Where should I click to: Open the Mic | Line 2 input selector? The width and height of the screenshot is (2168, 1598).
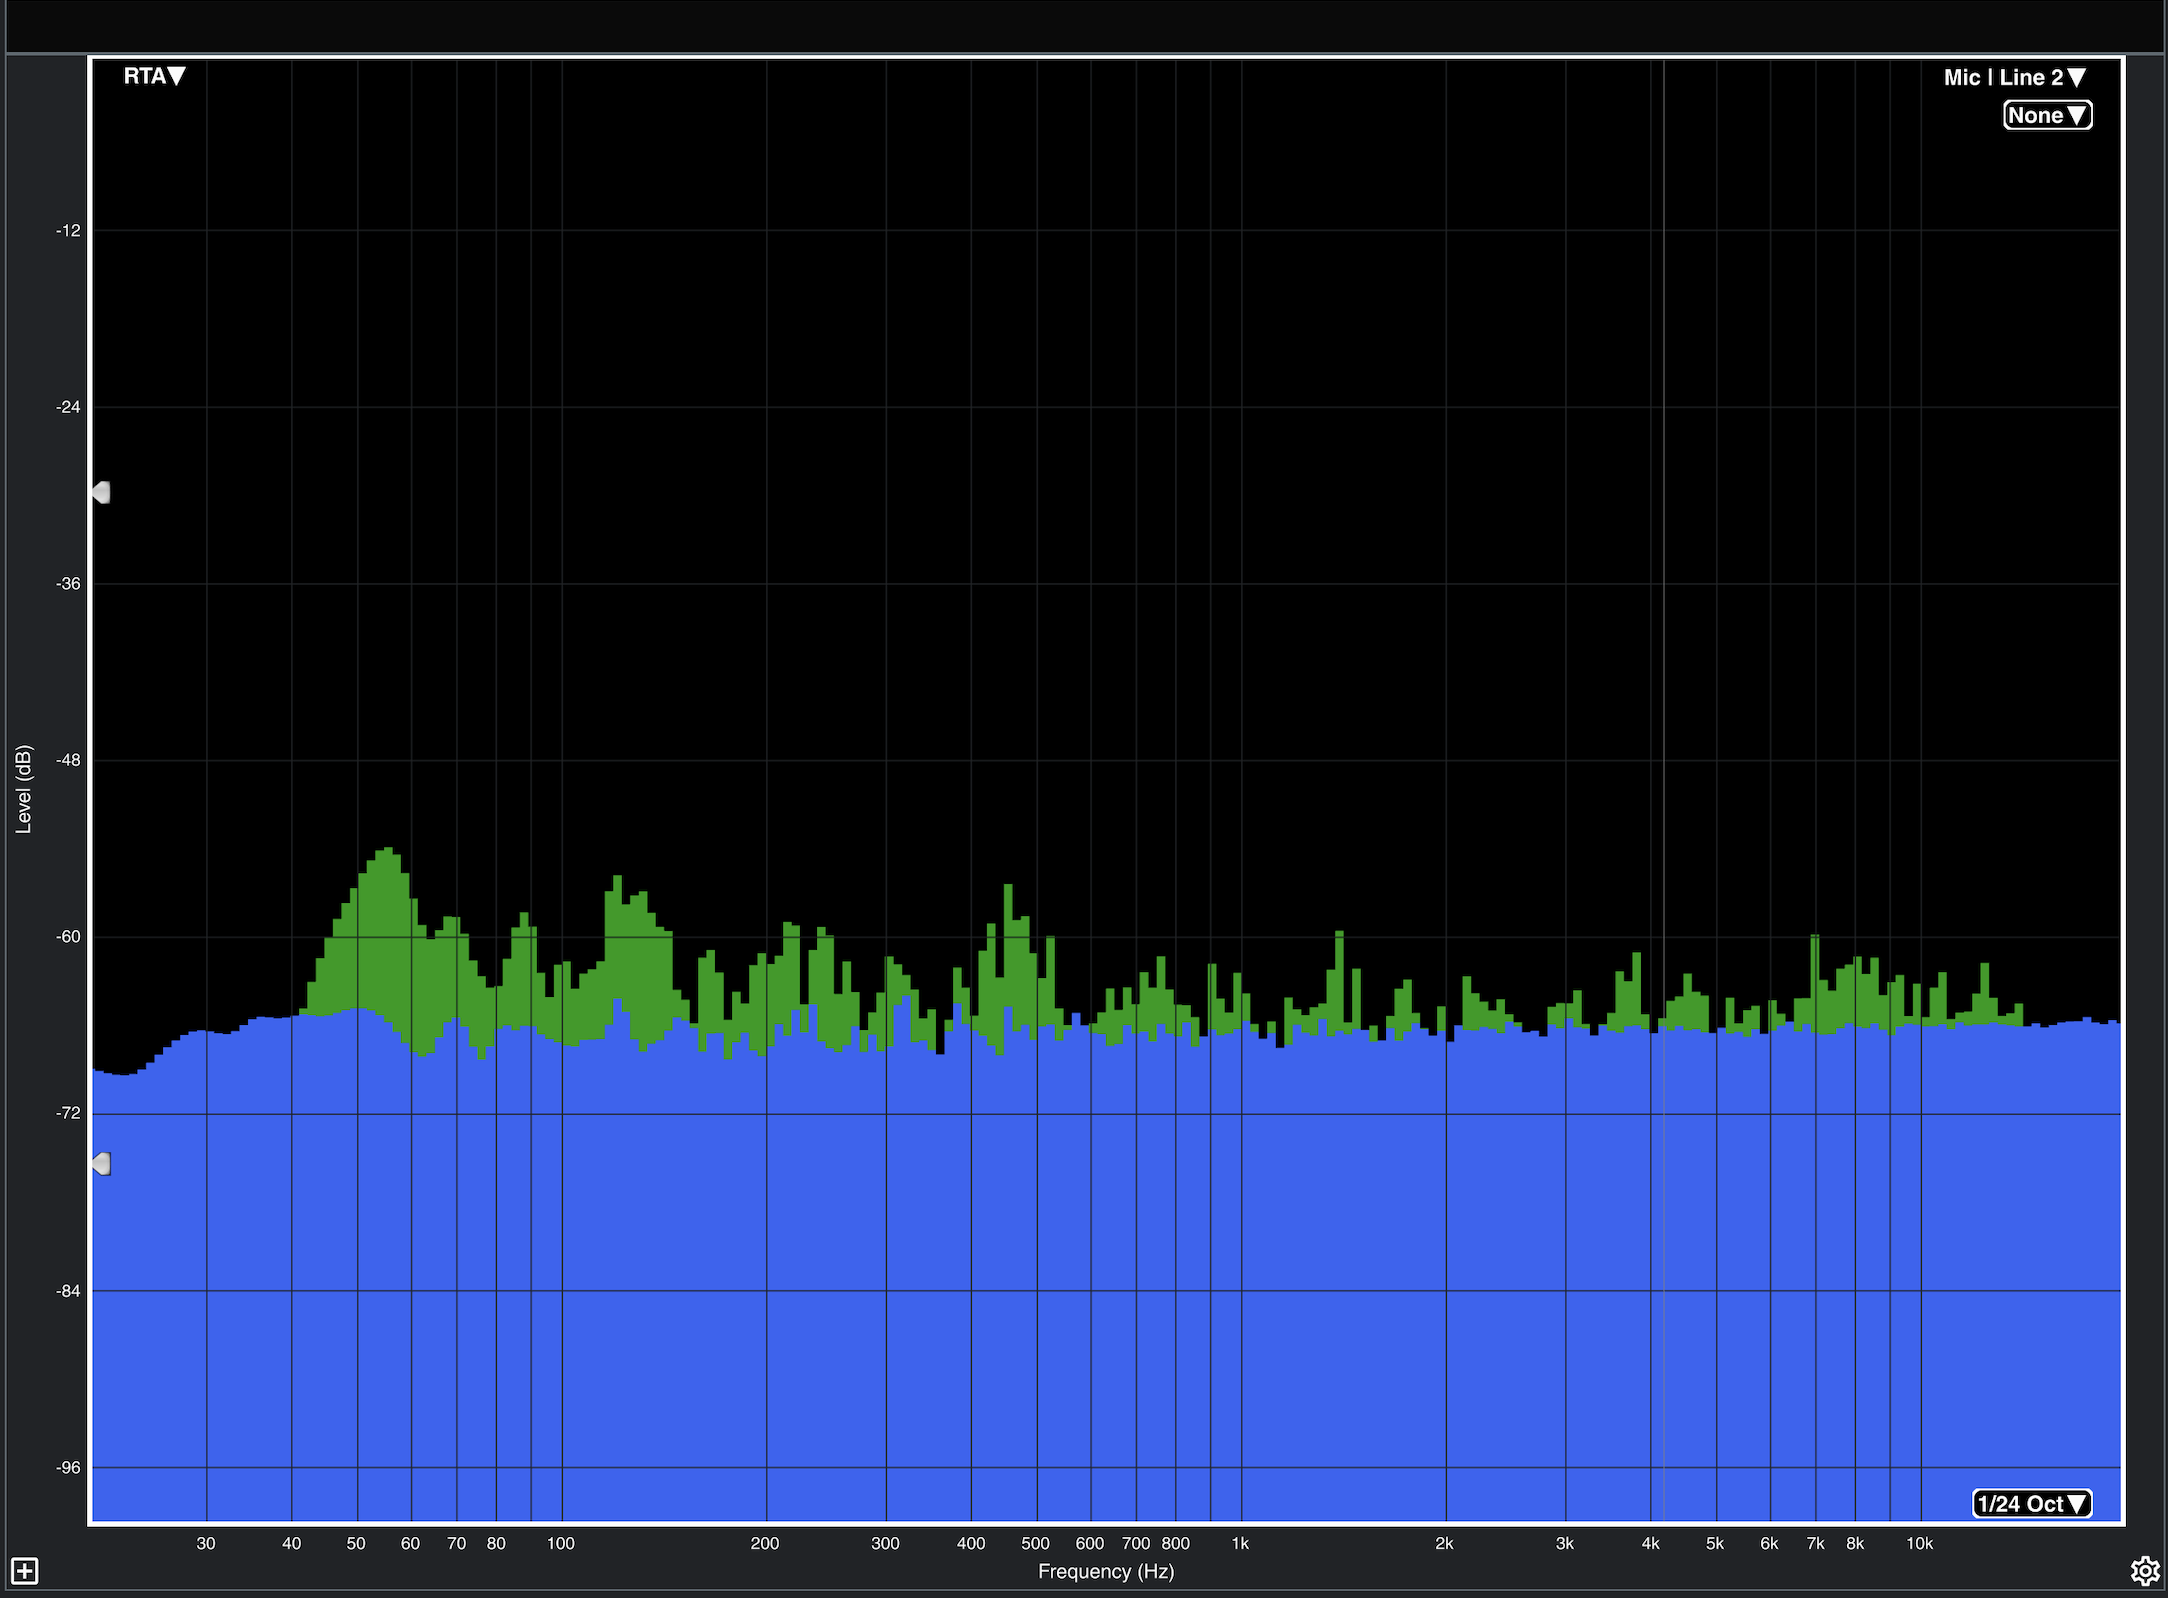click(2014, 77)
